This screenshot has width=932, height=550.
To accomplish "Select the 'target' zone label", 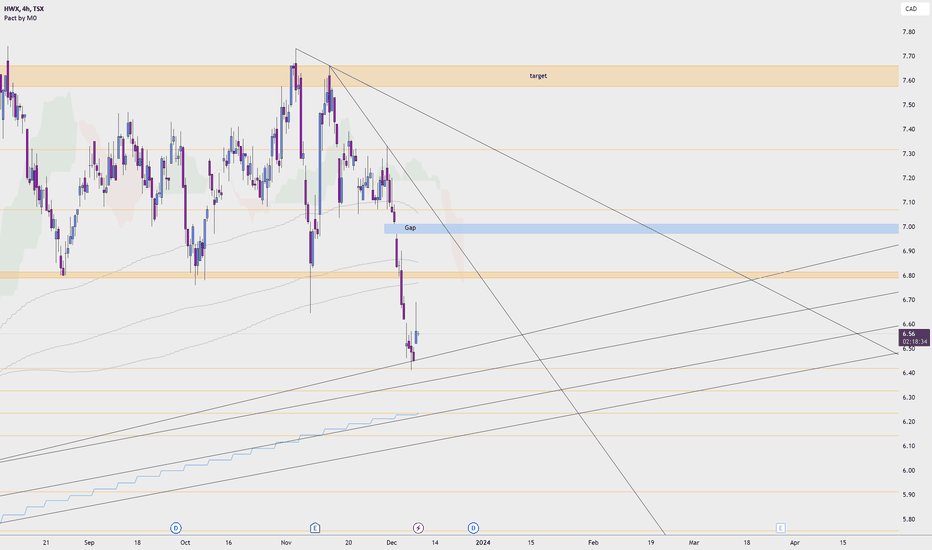I will pos(538,76).
